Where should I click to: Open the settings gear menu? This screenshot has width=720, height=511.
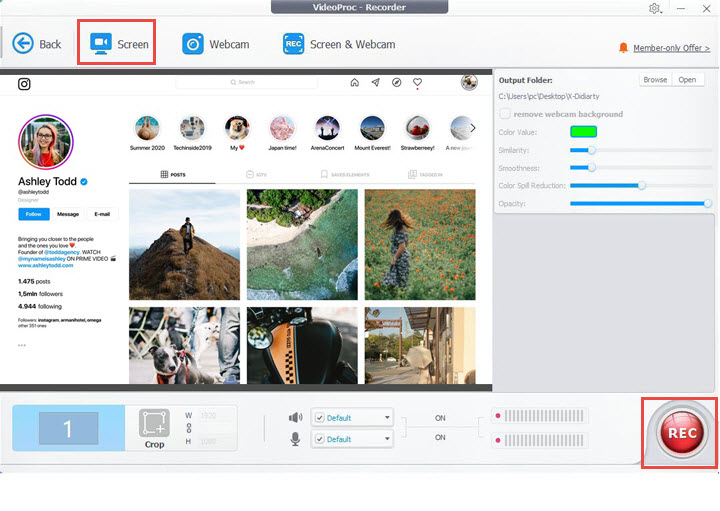tap(655, 8)
